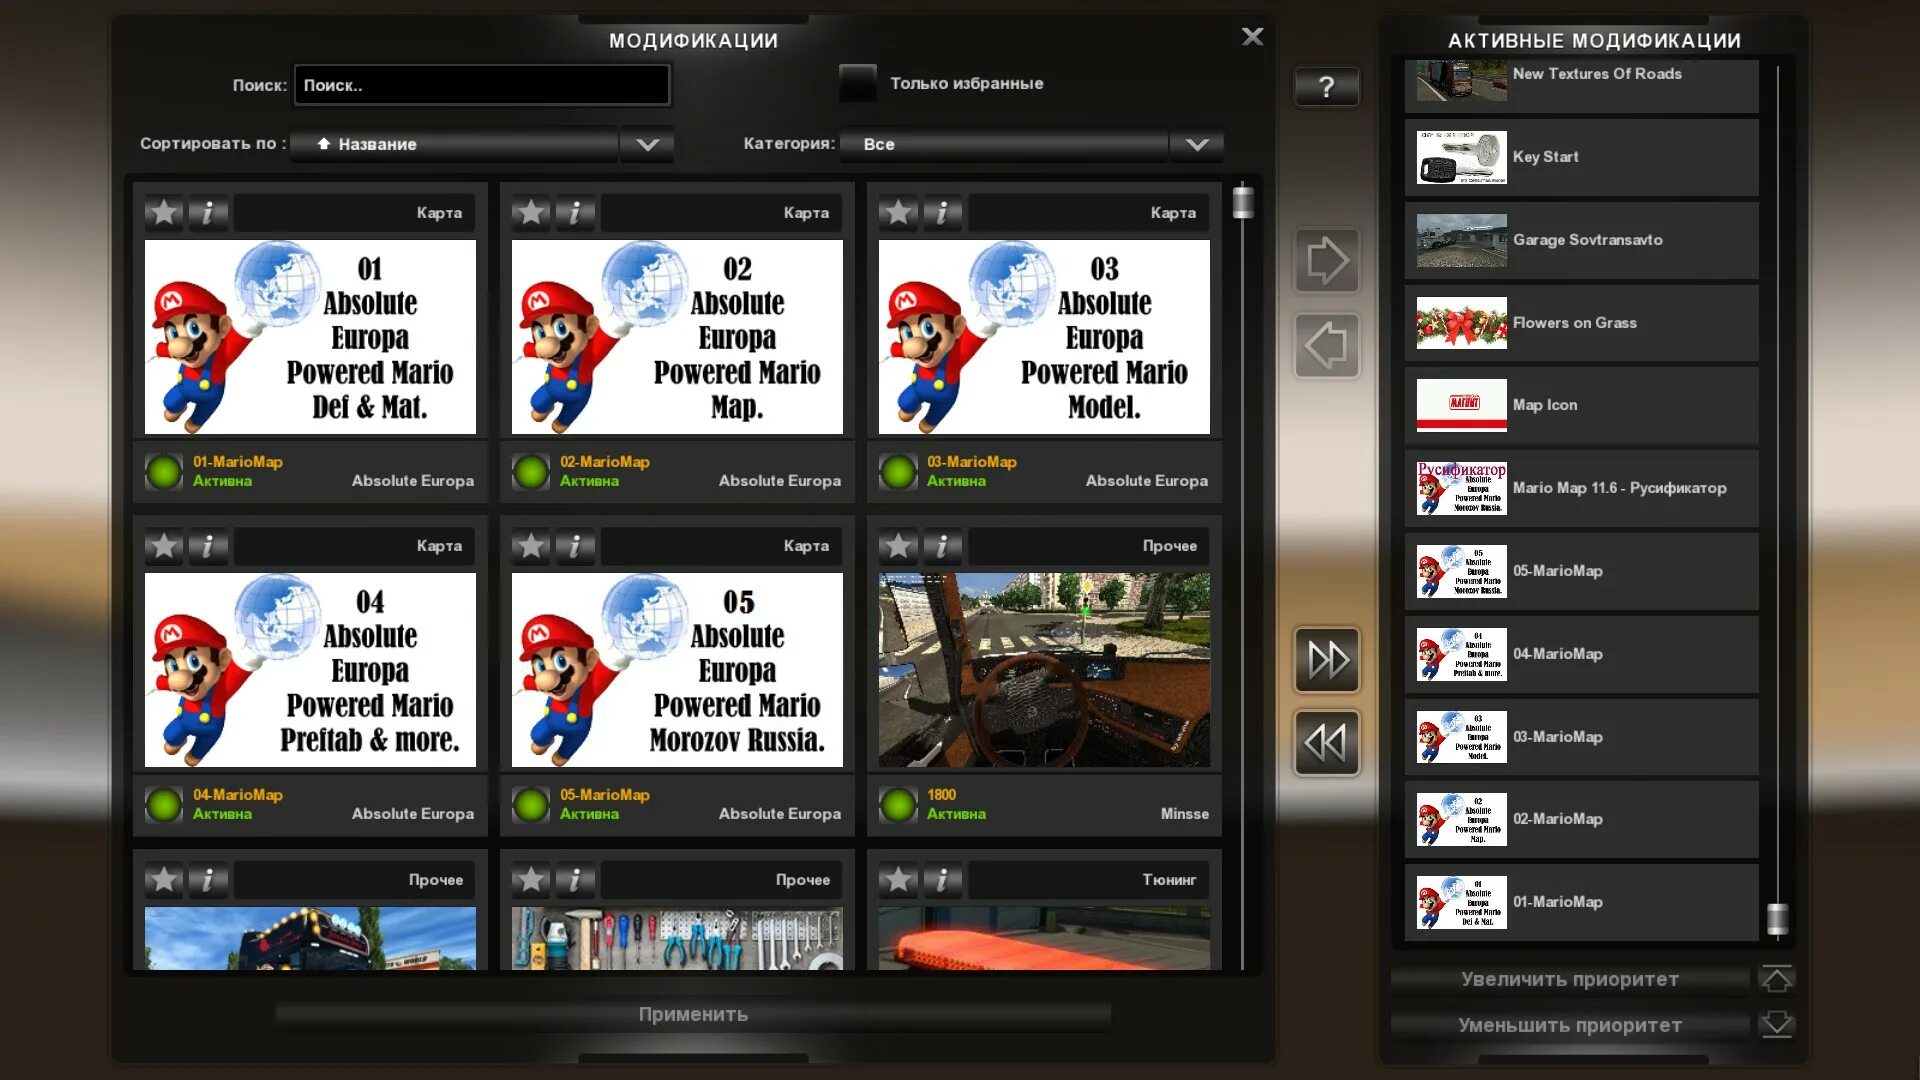Viewport: 1920px width, 1080px height.
Task: Toggle the green active indicator of 03-MarioMap
Action: coord(898,471)
